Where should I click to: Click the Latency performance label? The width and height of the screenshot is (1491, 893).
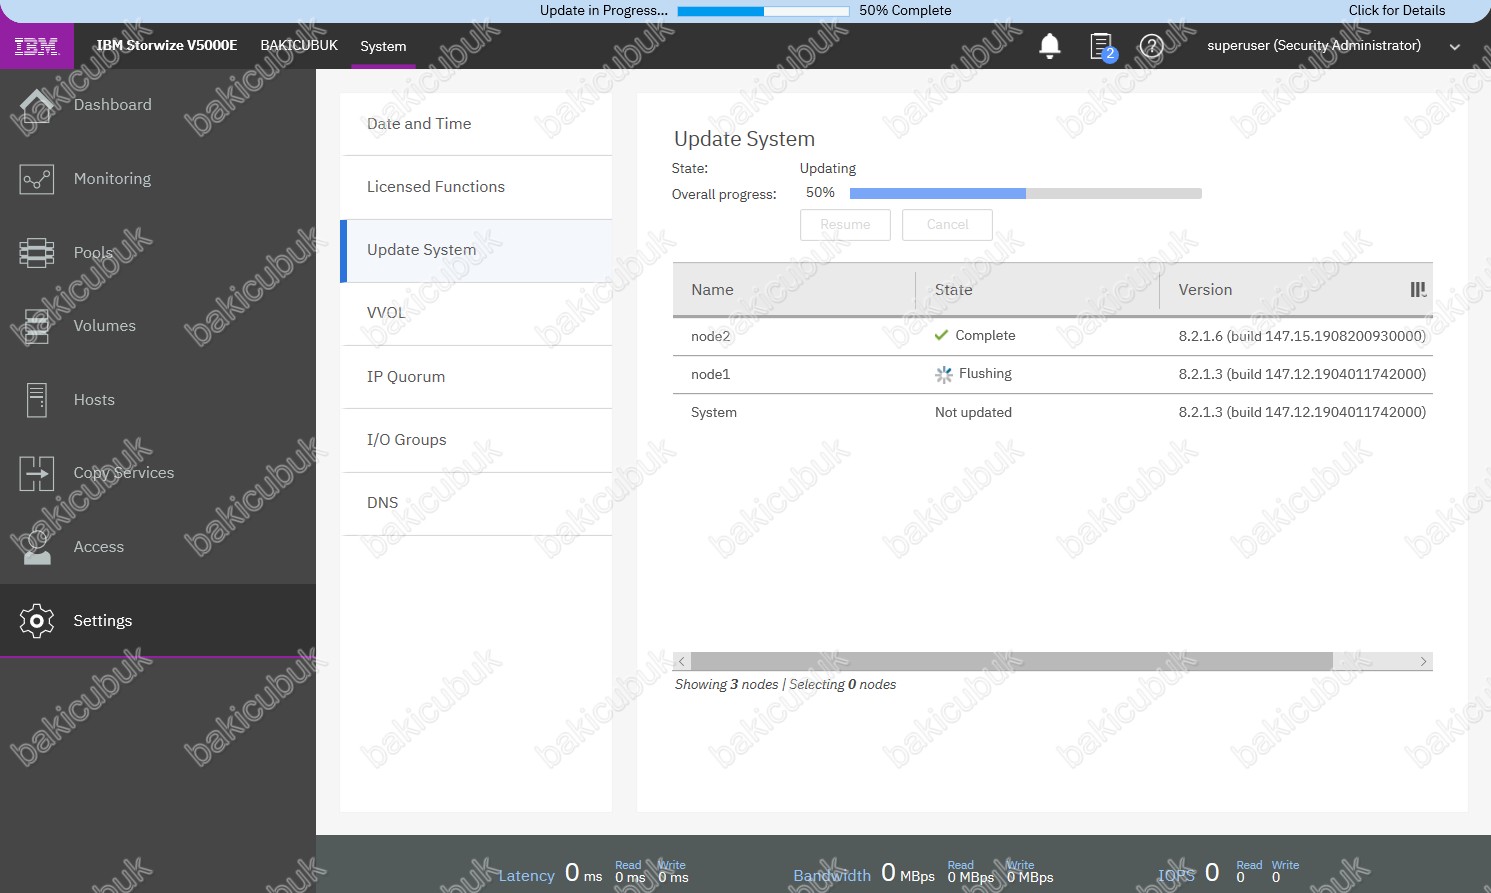tap(526, 876)
